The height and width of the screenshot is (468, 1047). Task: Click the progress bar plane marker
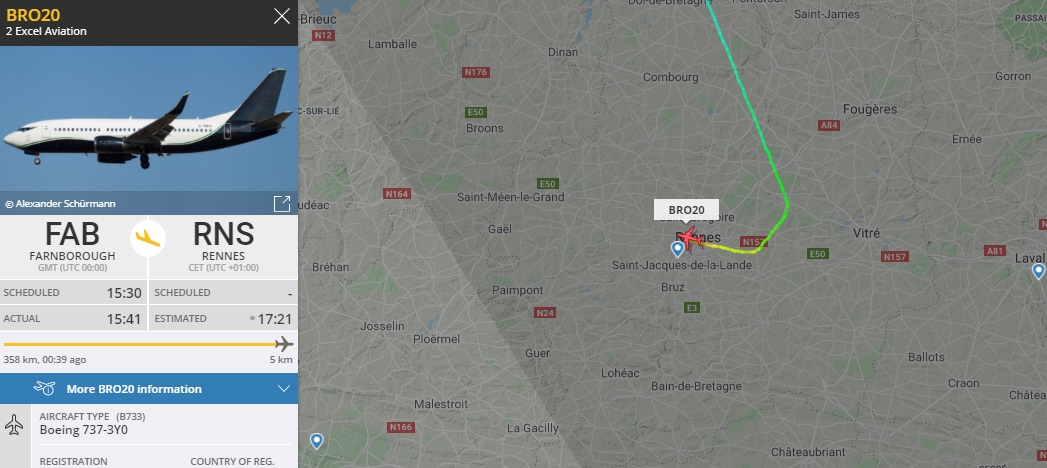click(x=284, y=344)
